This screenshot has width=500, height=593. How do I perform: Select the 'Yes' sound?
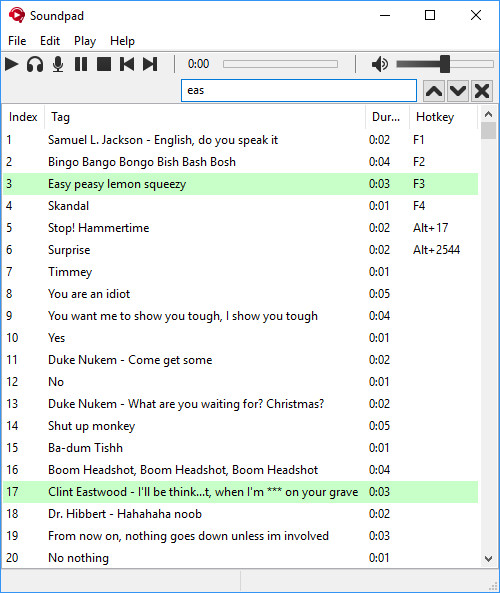241,338
